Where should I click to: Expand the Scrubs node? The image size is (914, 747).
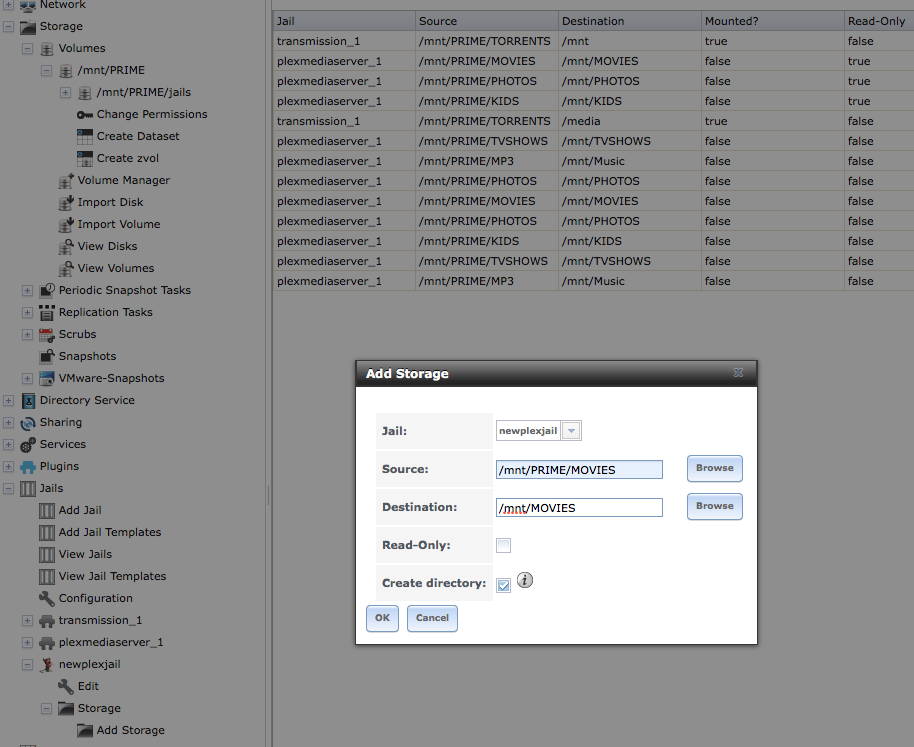coord(27,334)
